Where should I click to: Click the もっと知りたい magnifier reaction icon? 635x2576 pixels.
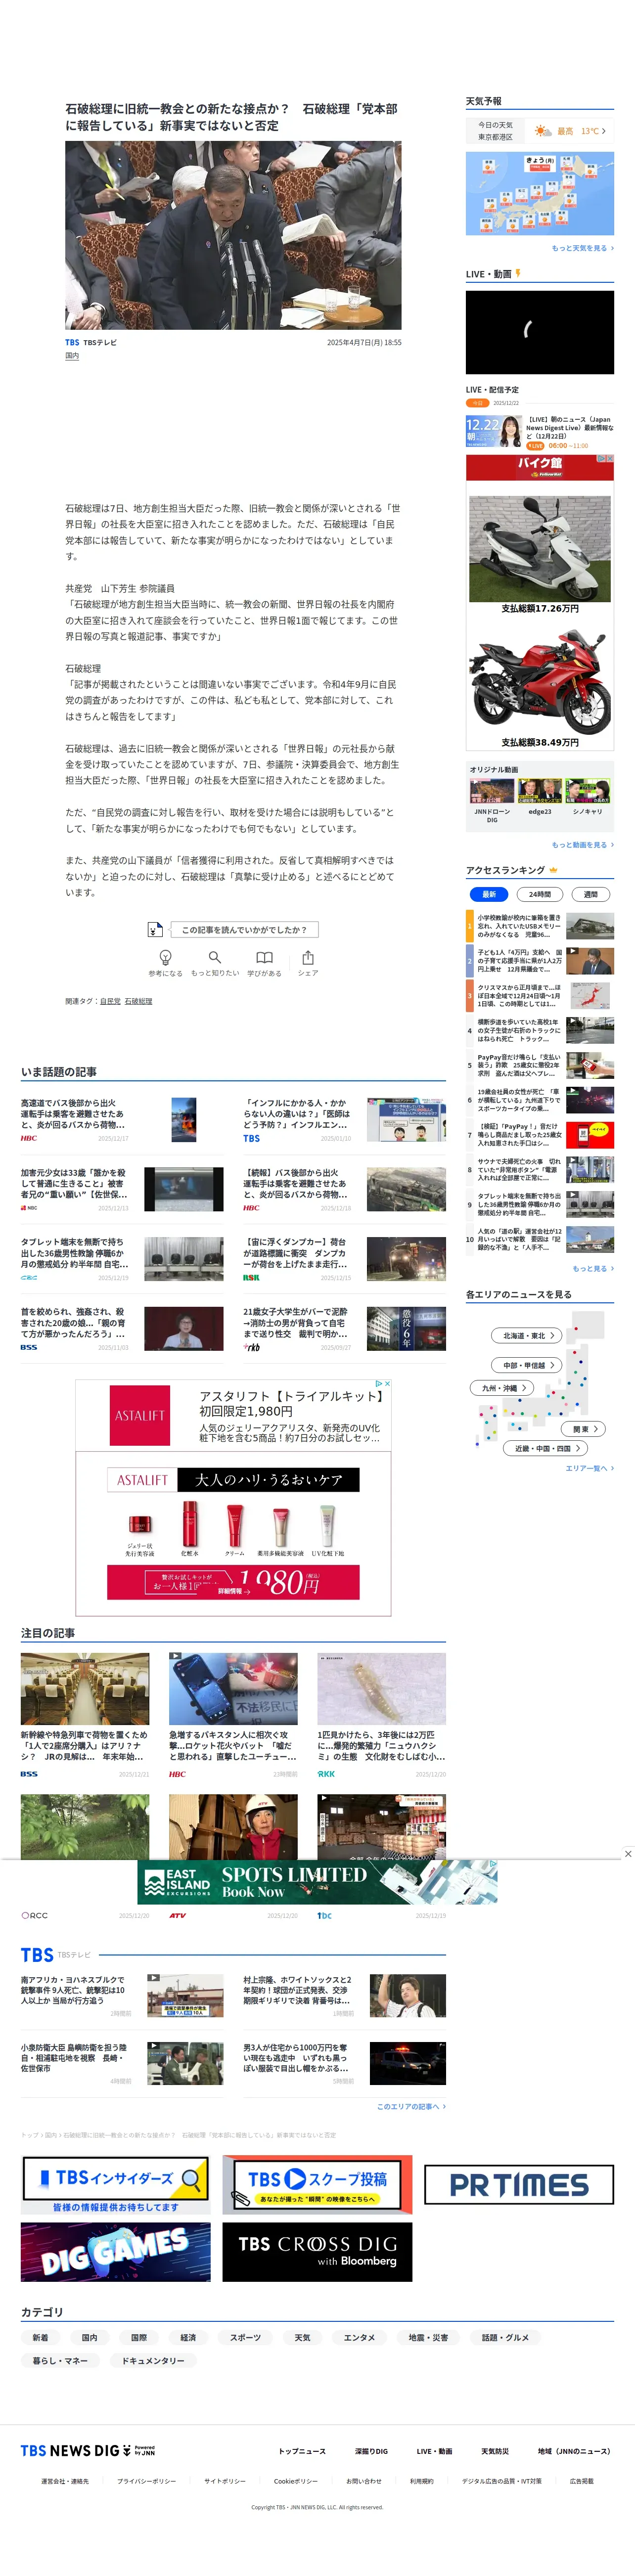215,957
